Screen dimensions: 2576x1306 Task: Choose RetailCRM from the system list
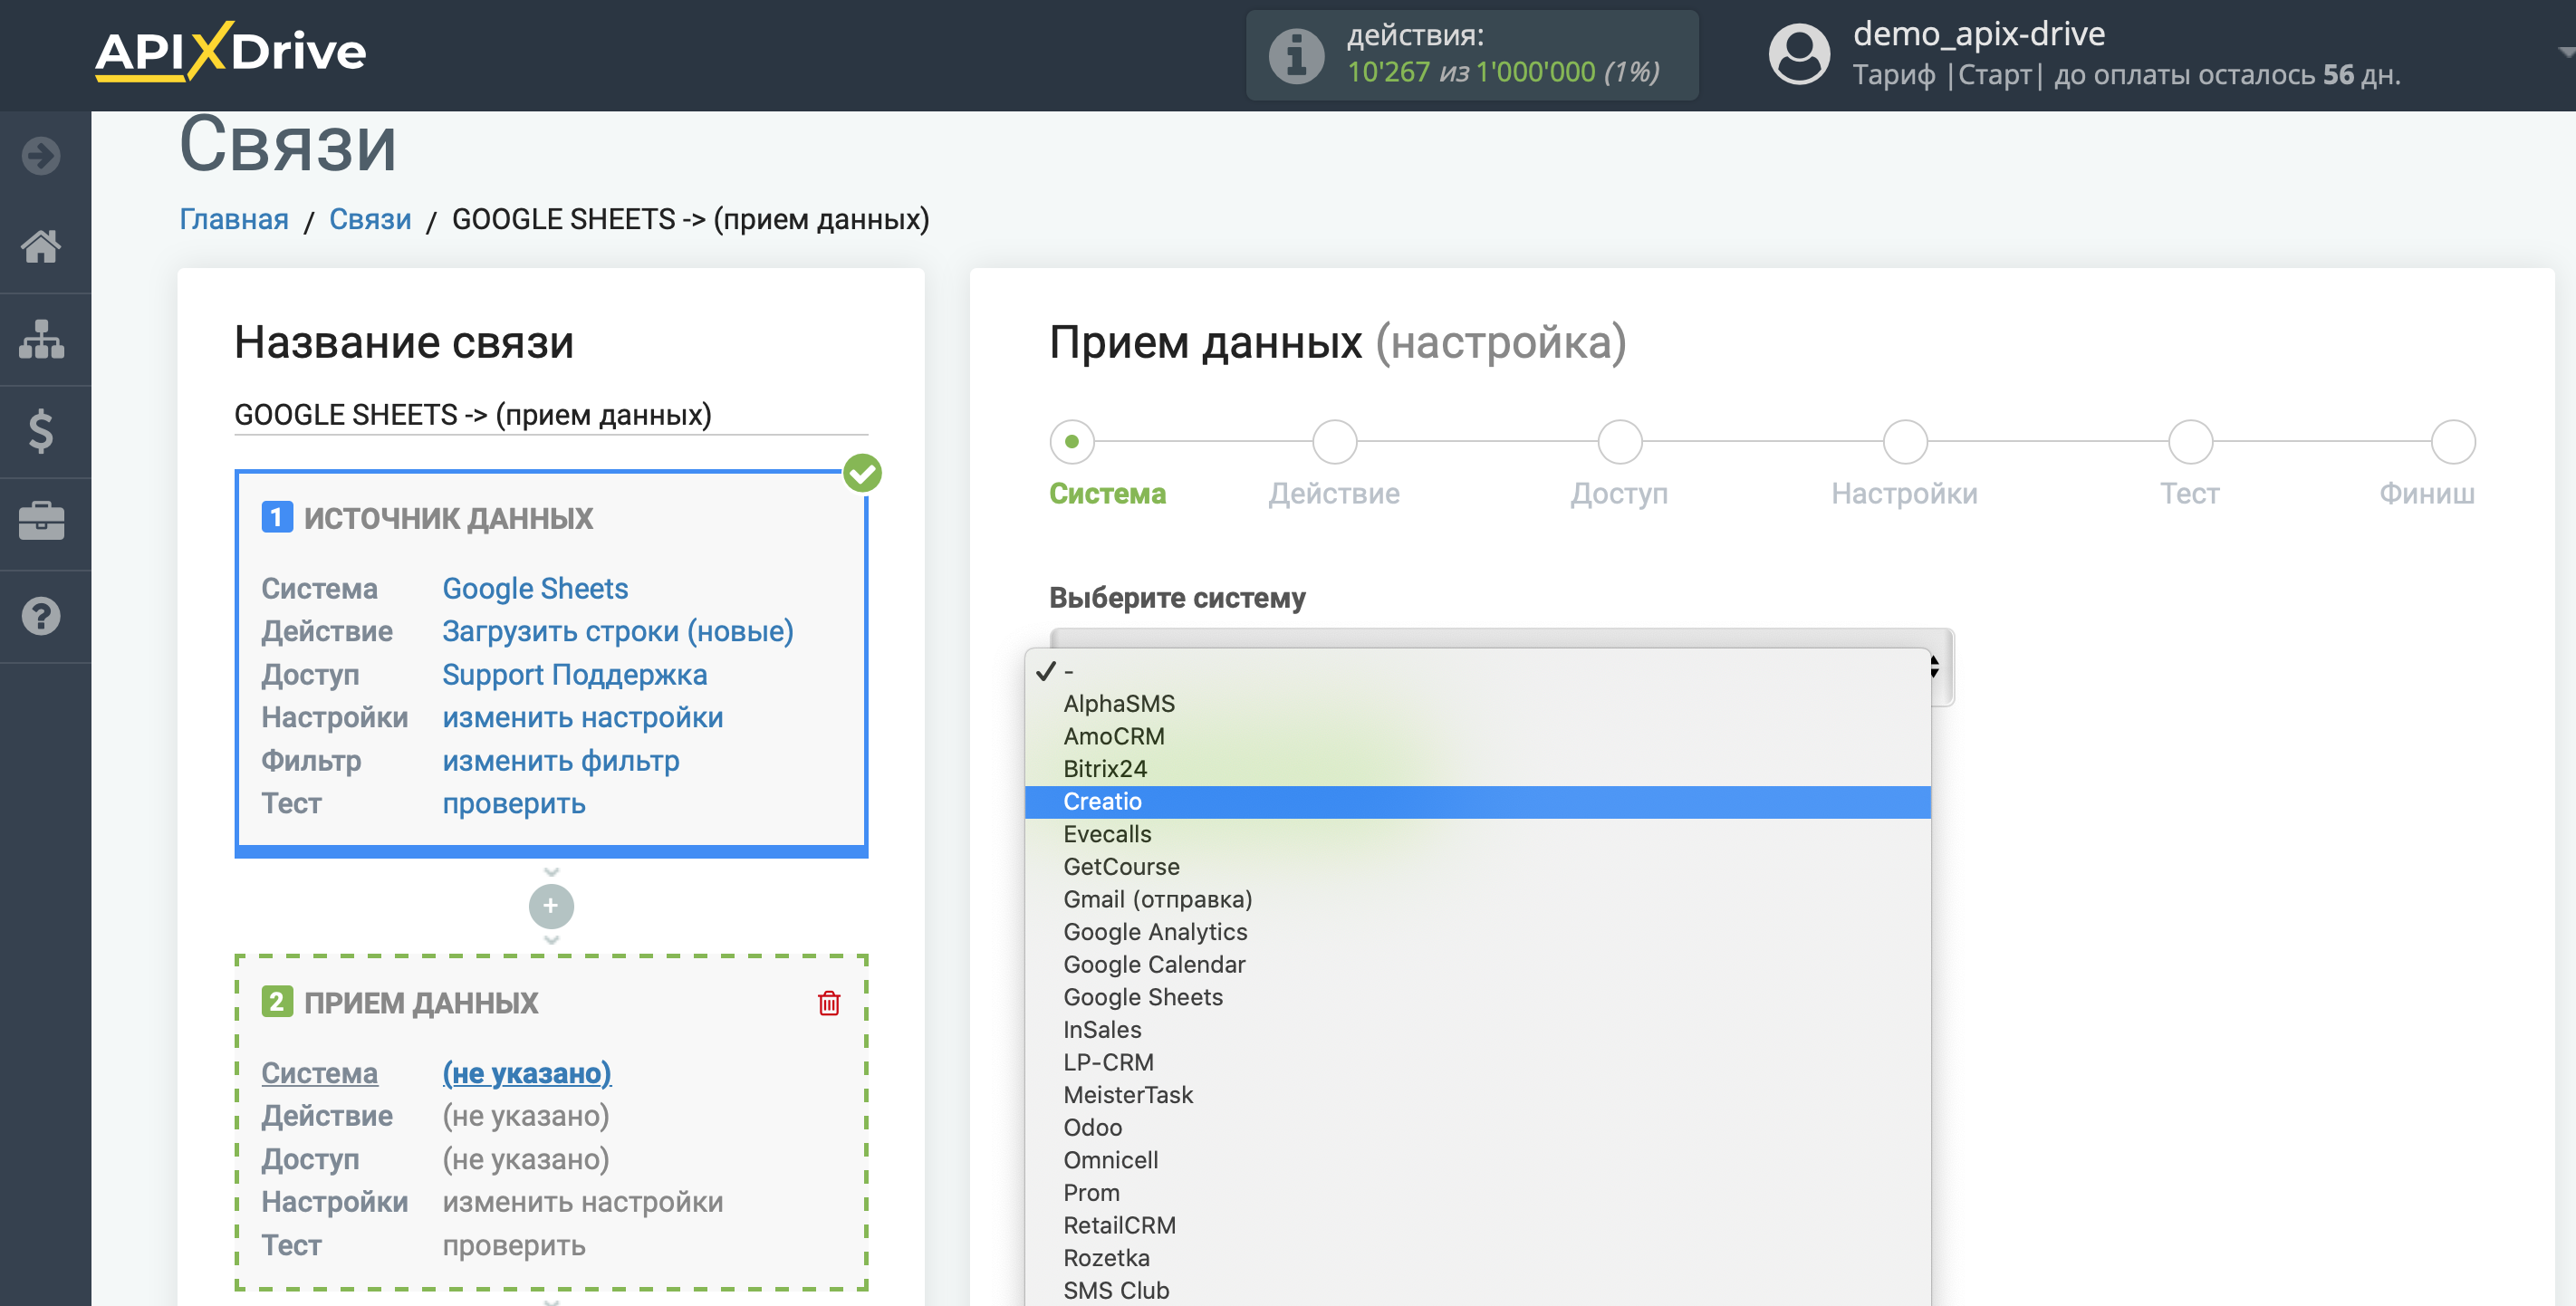1477,1226
